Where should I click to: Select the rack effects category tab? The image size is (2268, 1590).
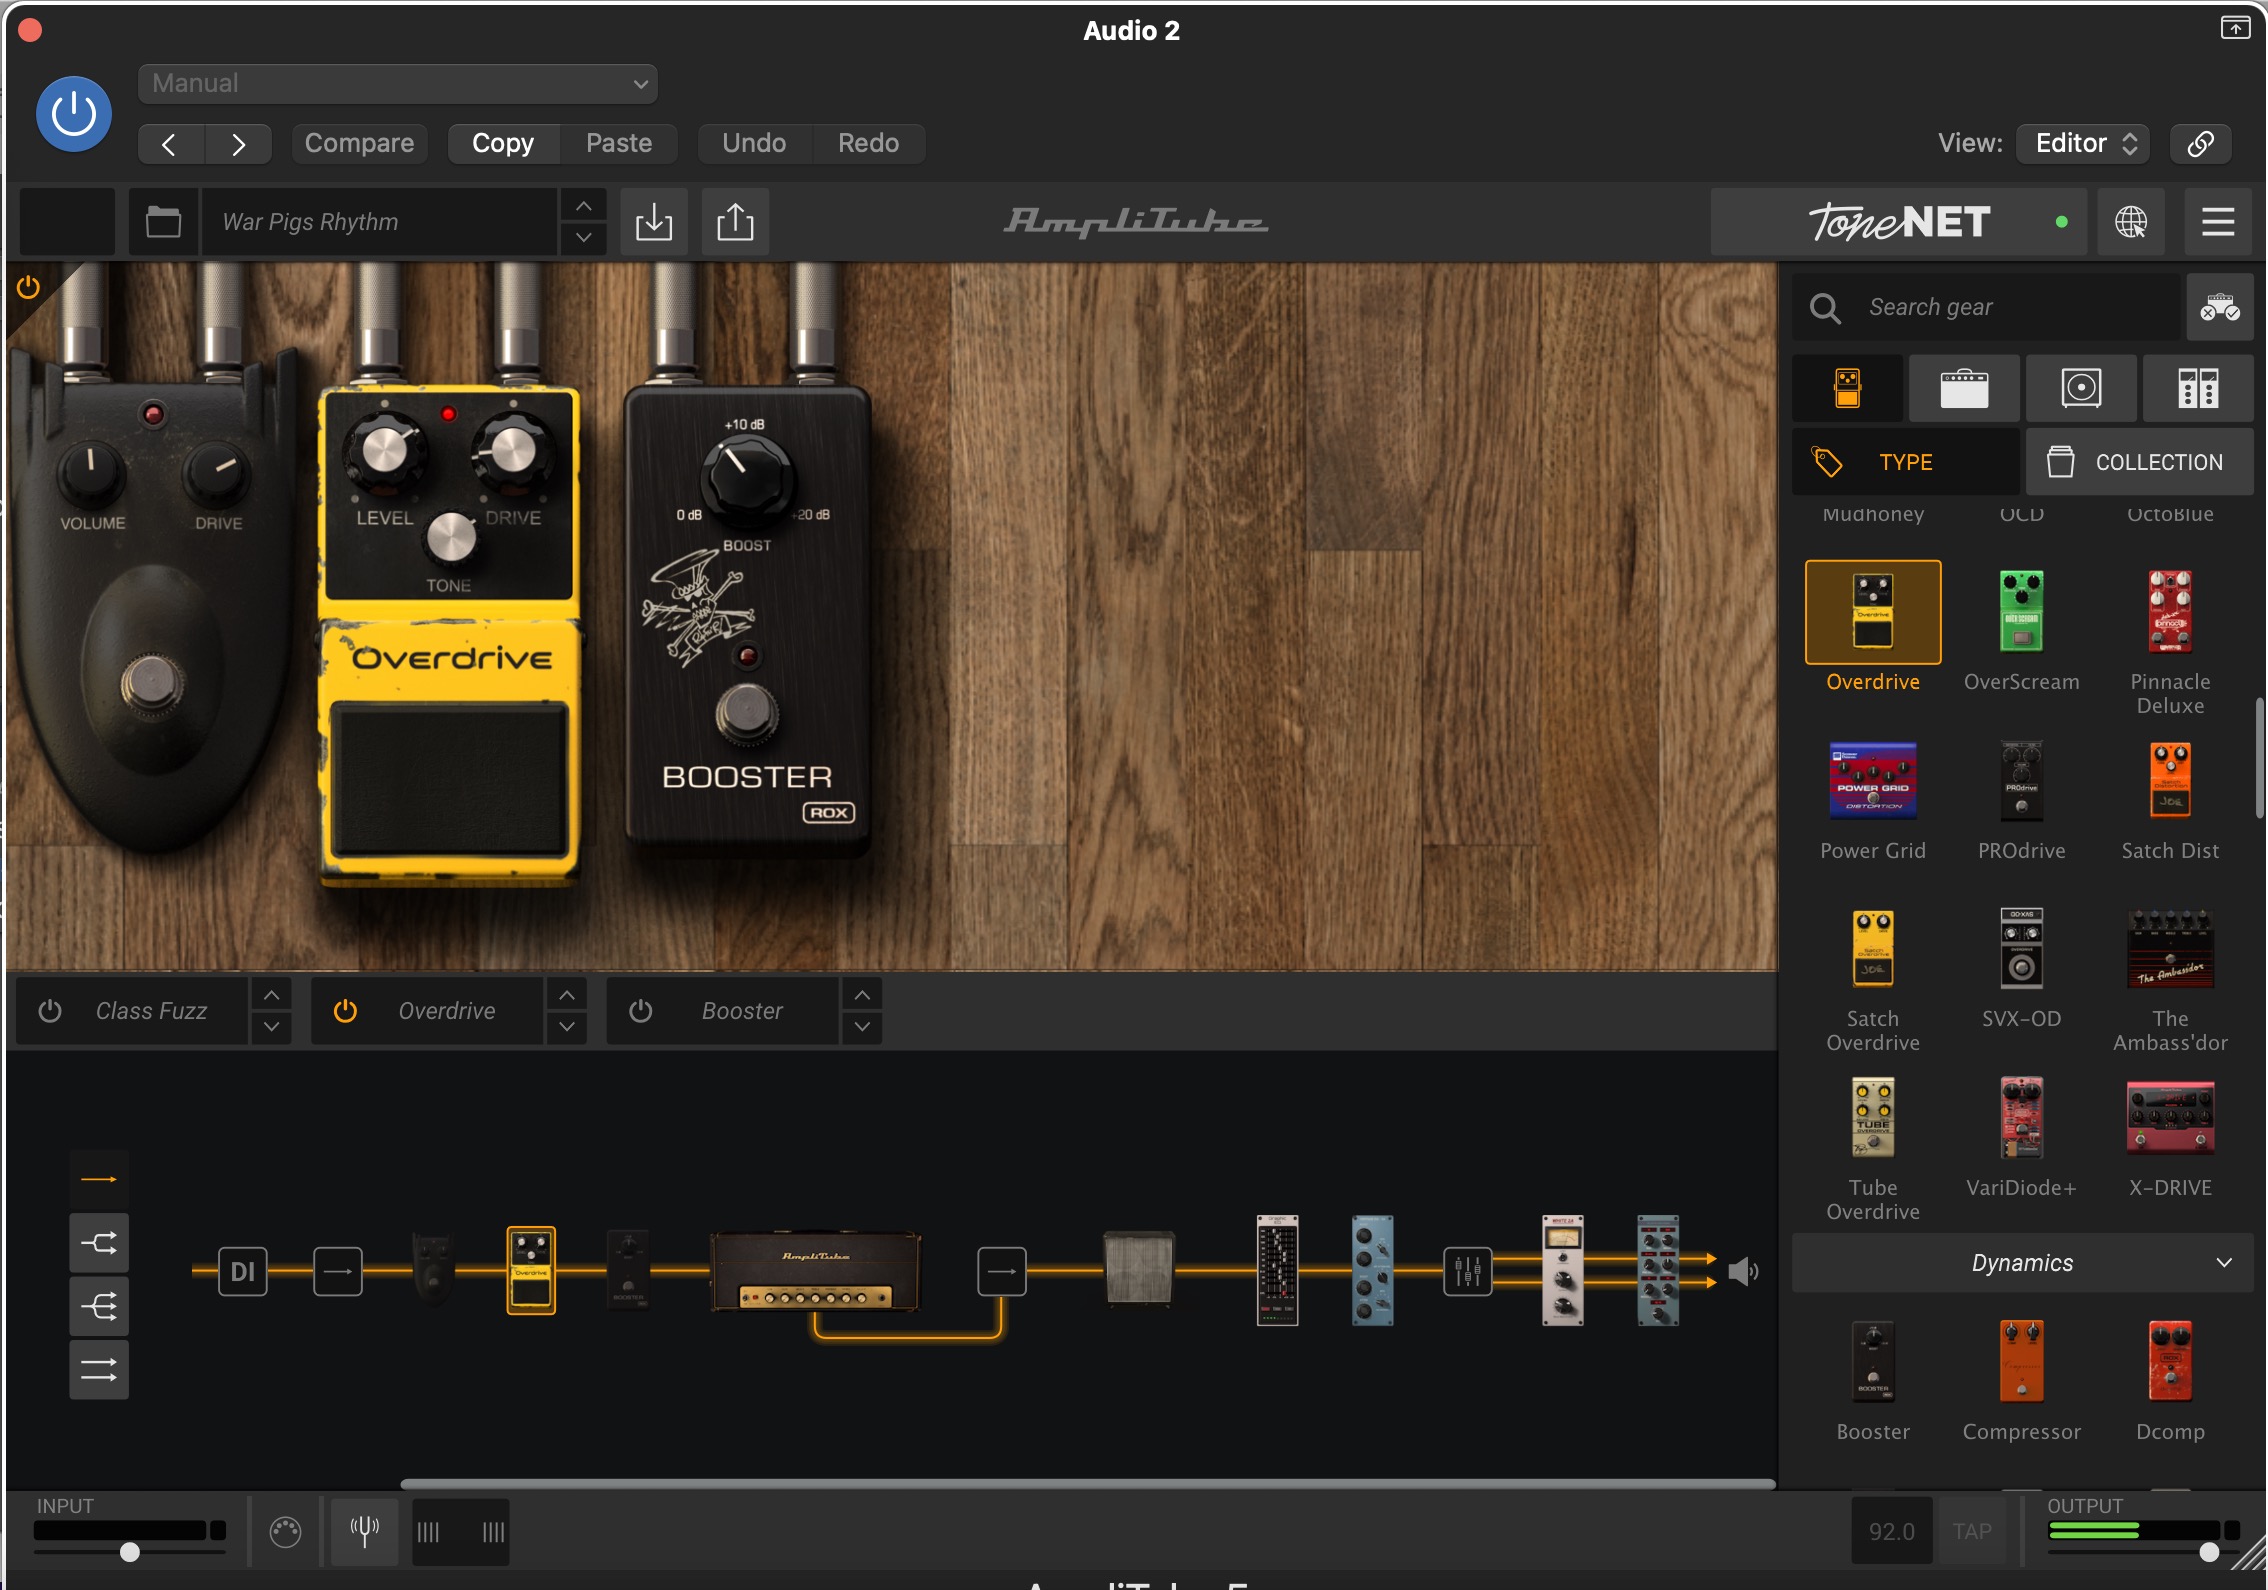click(2198, 388)
